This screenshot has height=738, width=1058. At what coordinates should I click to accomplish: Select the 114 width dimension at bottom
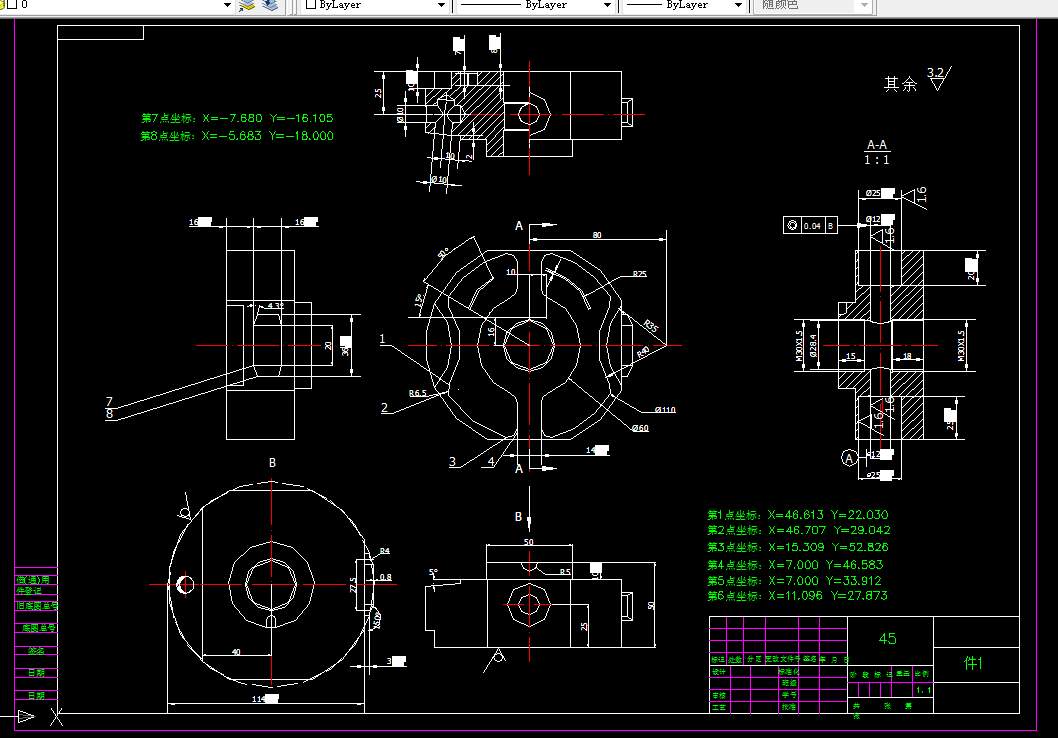click(x=264, y=699)
